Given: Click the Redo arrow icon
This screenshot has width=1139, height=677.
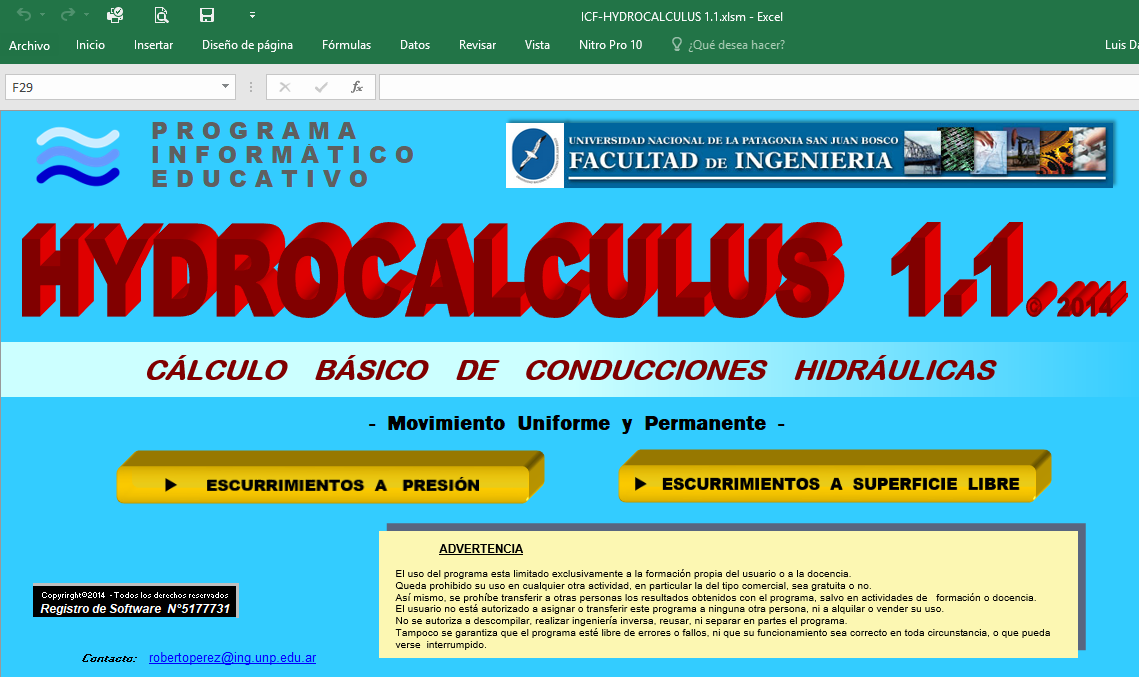Looking at the screenshot, I should pyautogui.click(x=68, y=15).
